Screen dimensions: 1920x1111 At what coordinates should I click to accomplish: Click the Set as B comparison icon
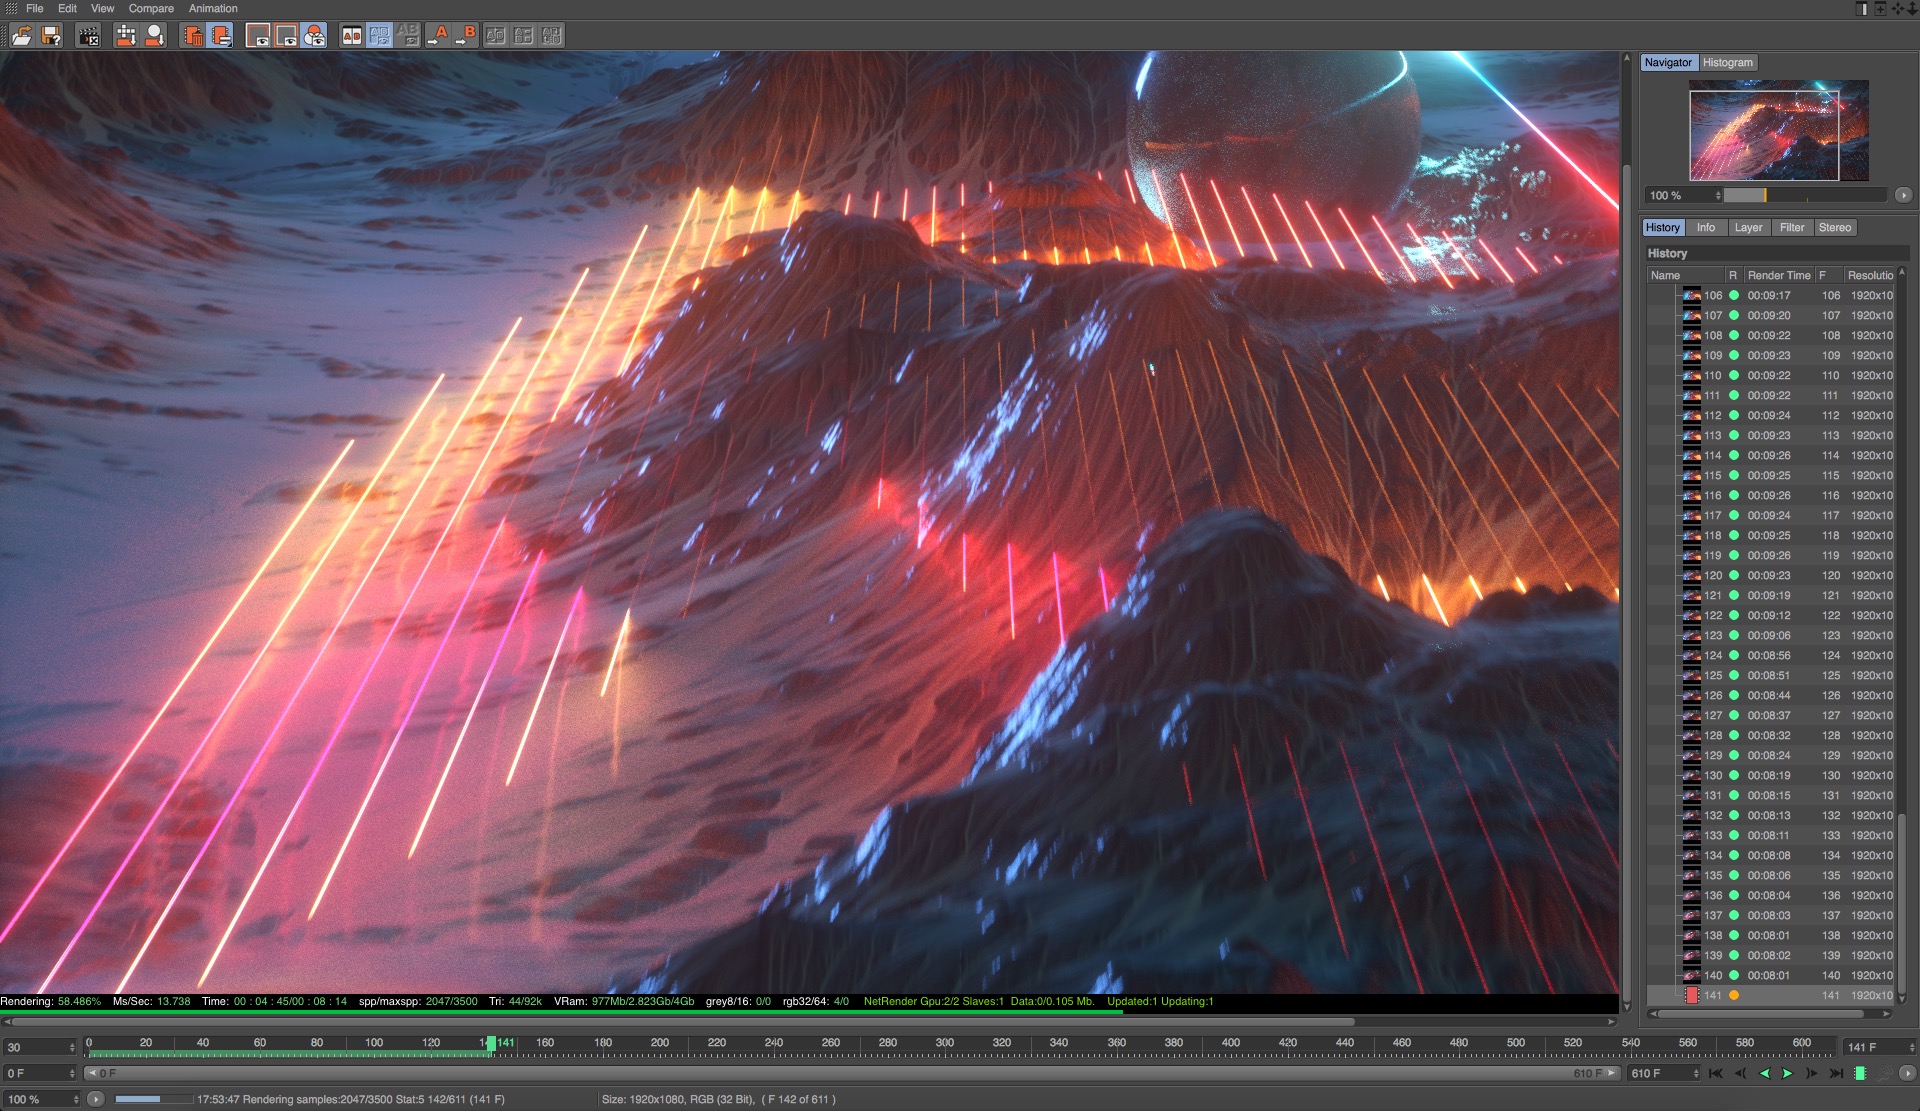466,36
